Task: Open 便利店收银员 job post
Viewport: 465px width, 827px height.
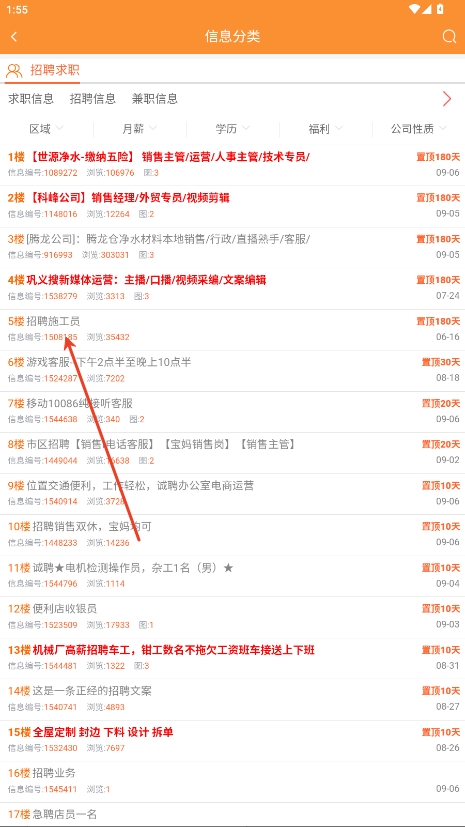Action: tap(232, 617)
